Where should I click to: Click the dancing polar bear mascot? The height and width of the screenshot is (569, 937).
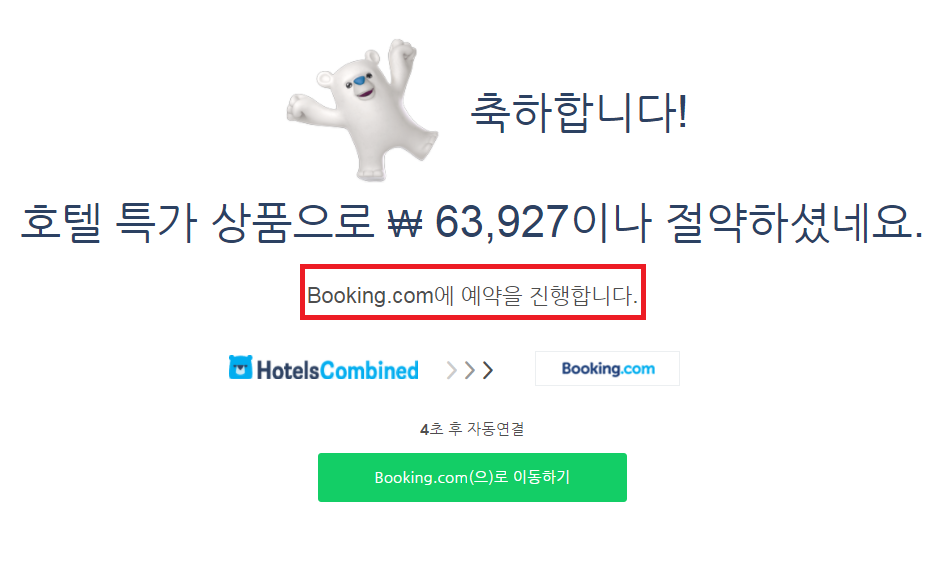tap(363, 110)
